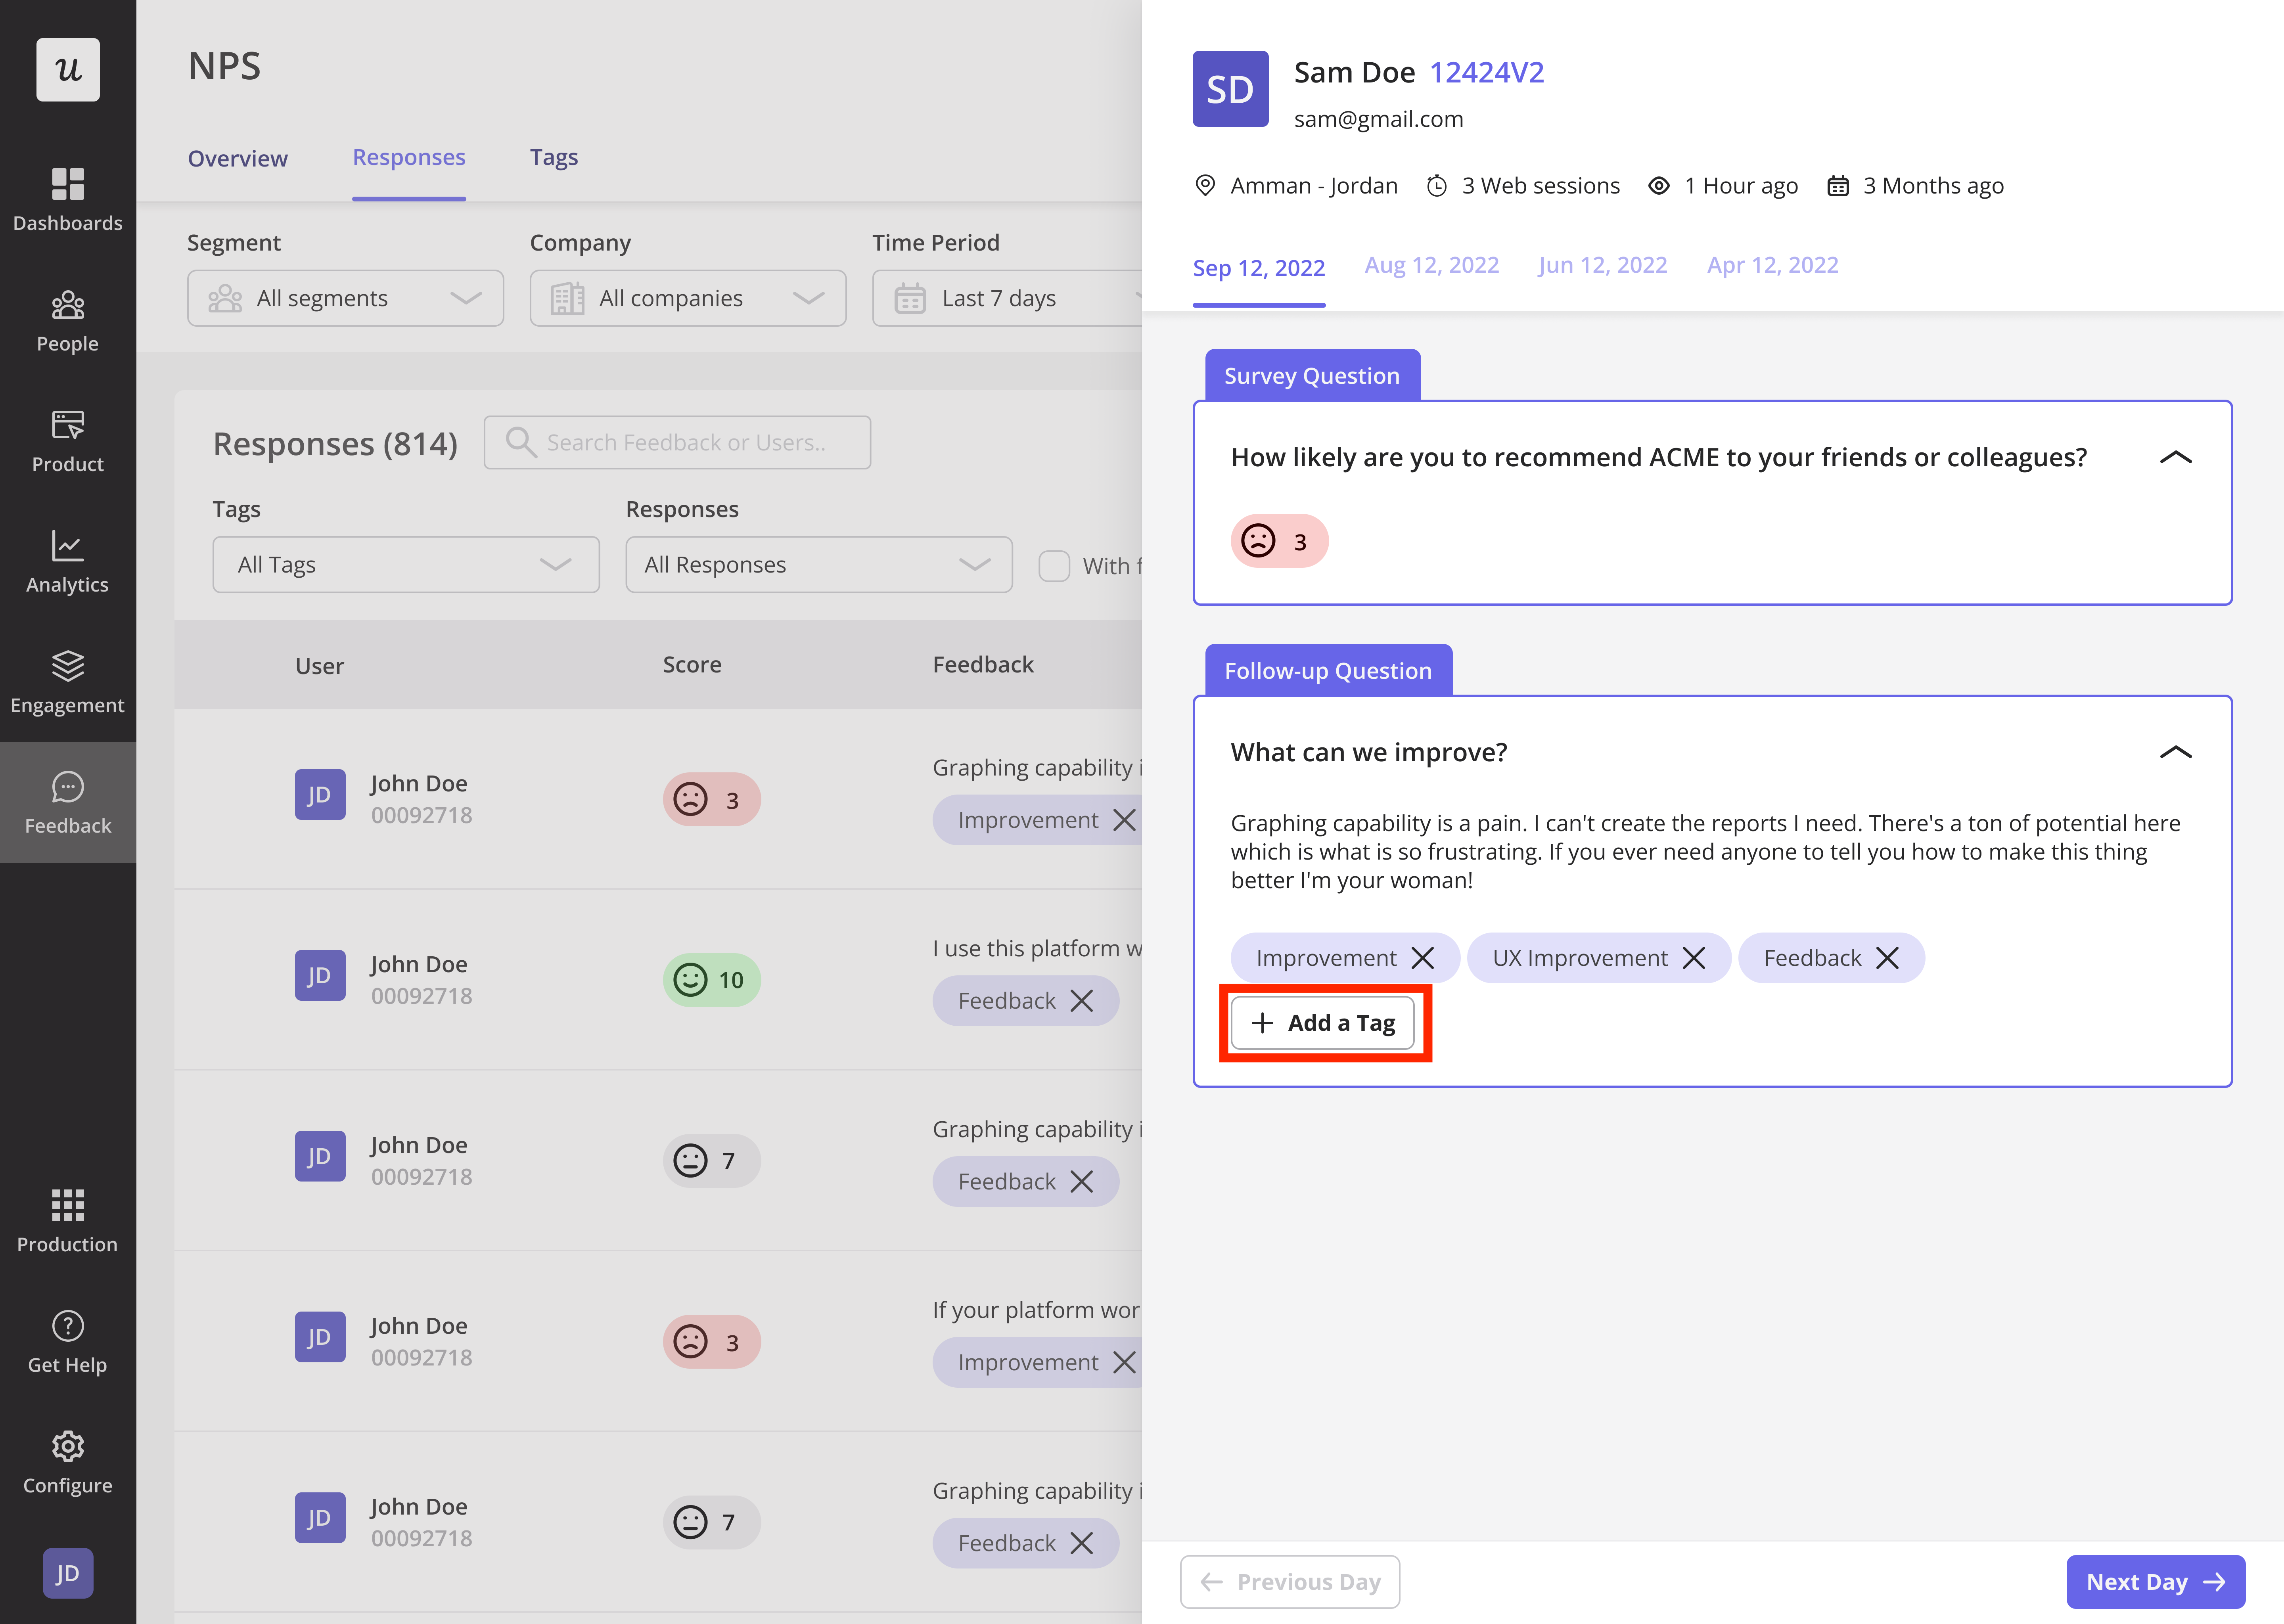
Task: Open the Production apps grid
Action: pyautogui.click(x=68, y=1221)
